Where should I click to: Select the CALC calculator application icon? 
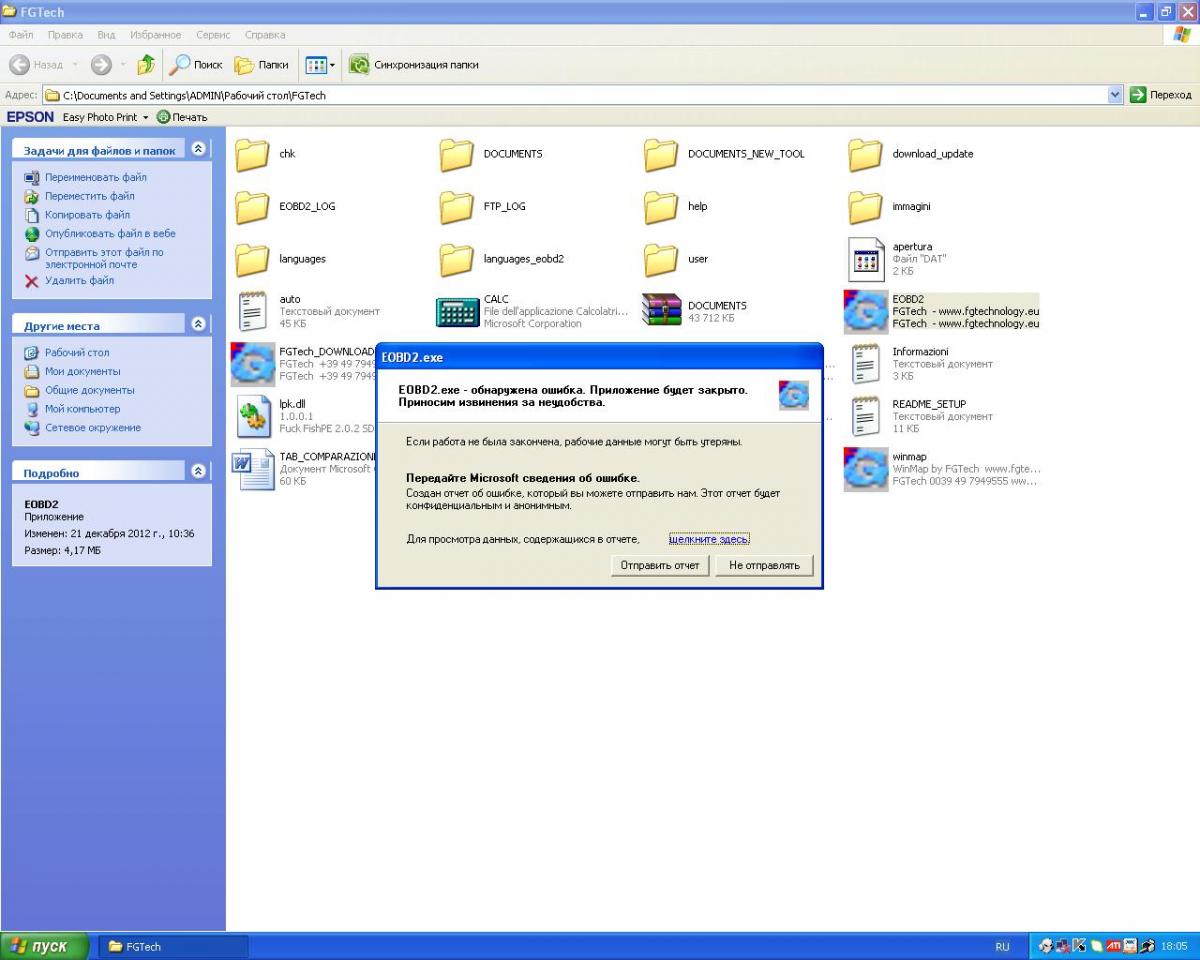[x=457, y=312]
